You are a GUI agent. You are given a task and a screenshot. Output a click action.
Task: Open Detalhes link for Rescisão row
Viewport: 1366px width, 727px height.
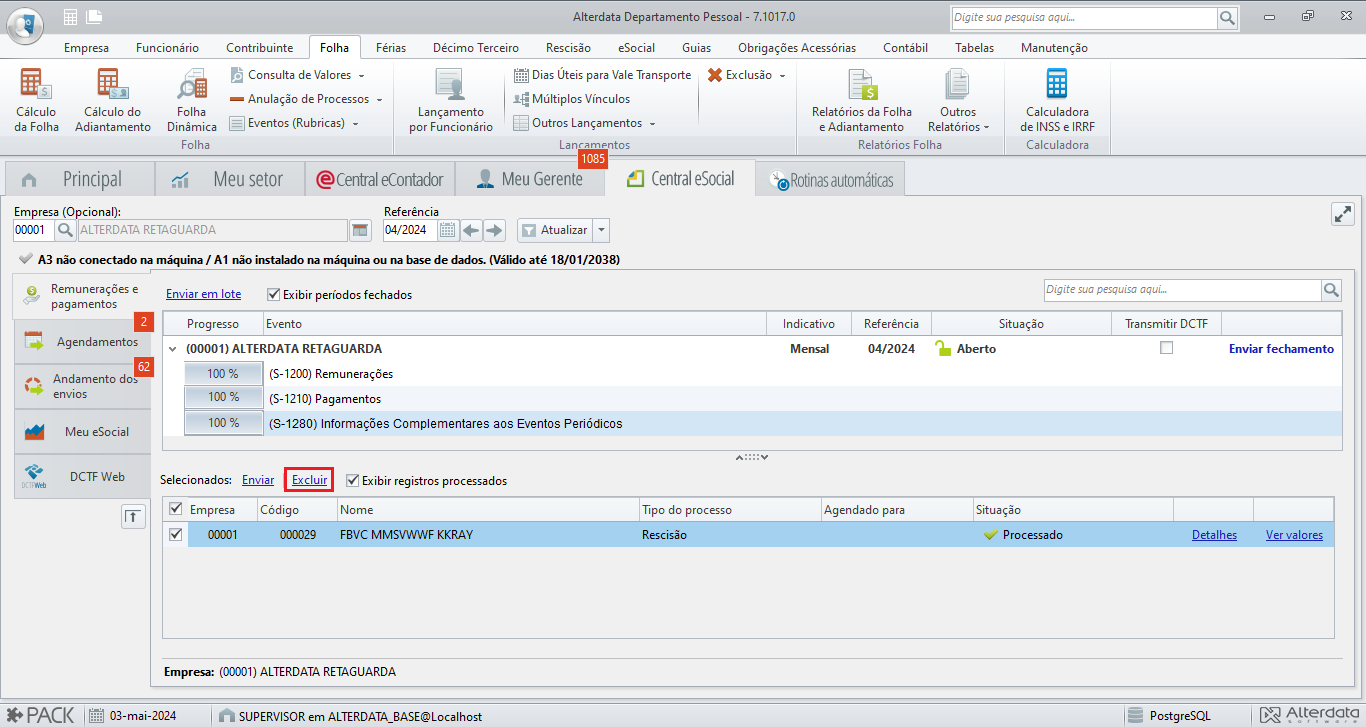[x=1214, y=535]
